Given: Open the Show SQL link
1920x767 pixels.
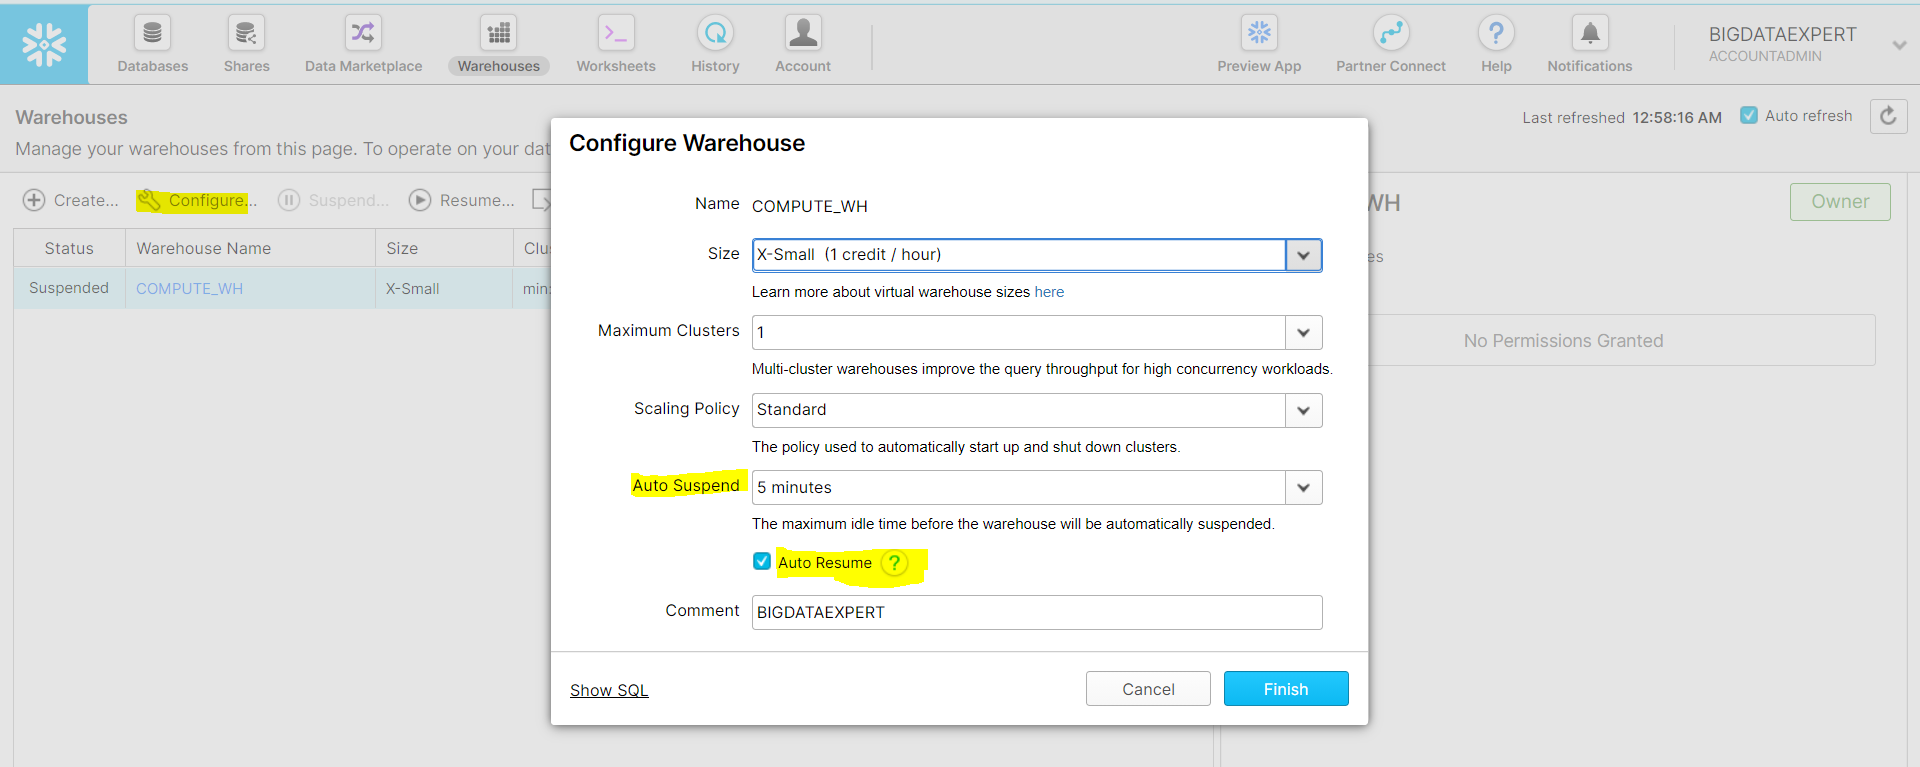Looking at the screenshot, I should click(608, 690).
